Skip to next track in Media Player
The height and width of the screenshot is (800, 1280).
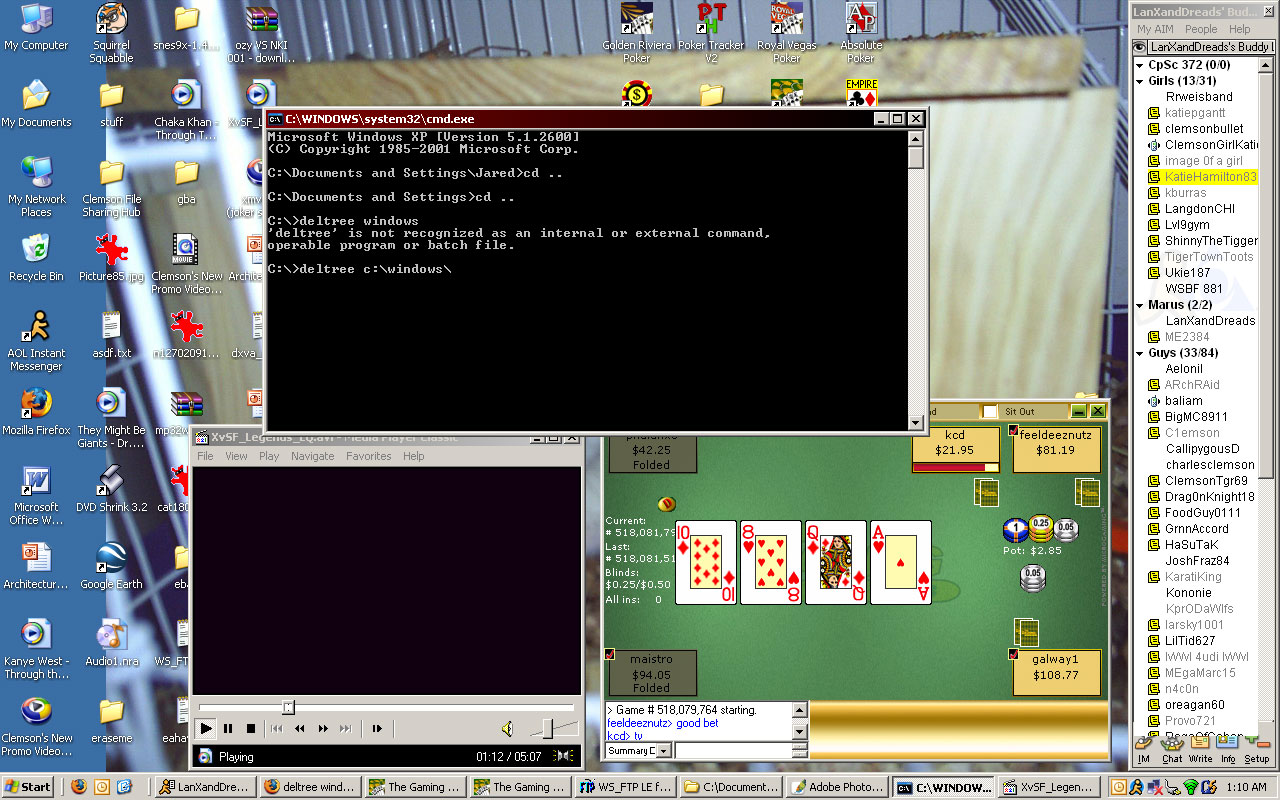coord(346,729)
